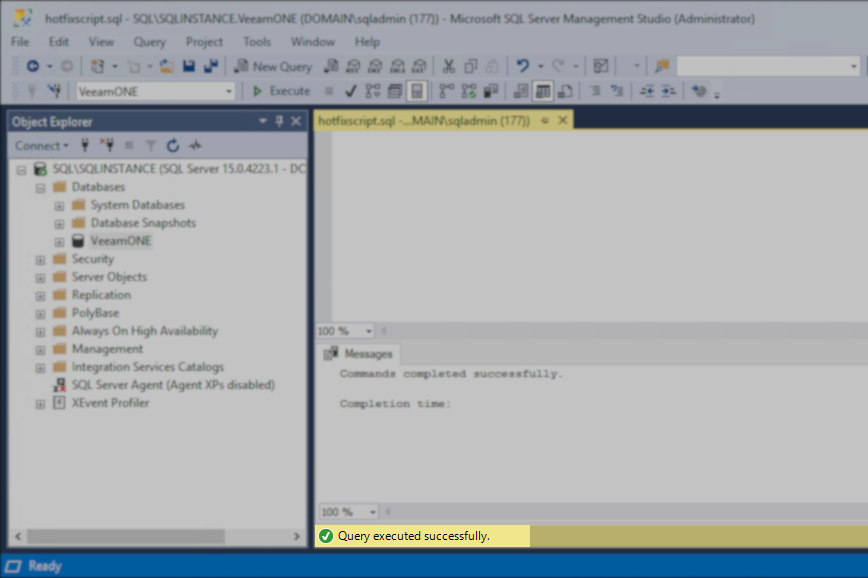The image size is (868, 578).
Task: Close the hotfixscript.sql tab
Action: [563, 120]
